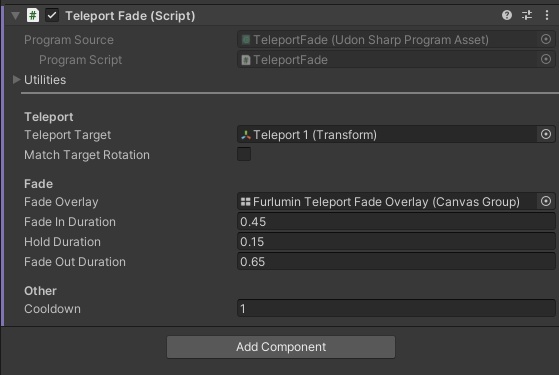Click the Cooldown label
Screen dimensions: 559x375
click(52, 309)
